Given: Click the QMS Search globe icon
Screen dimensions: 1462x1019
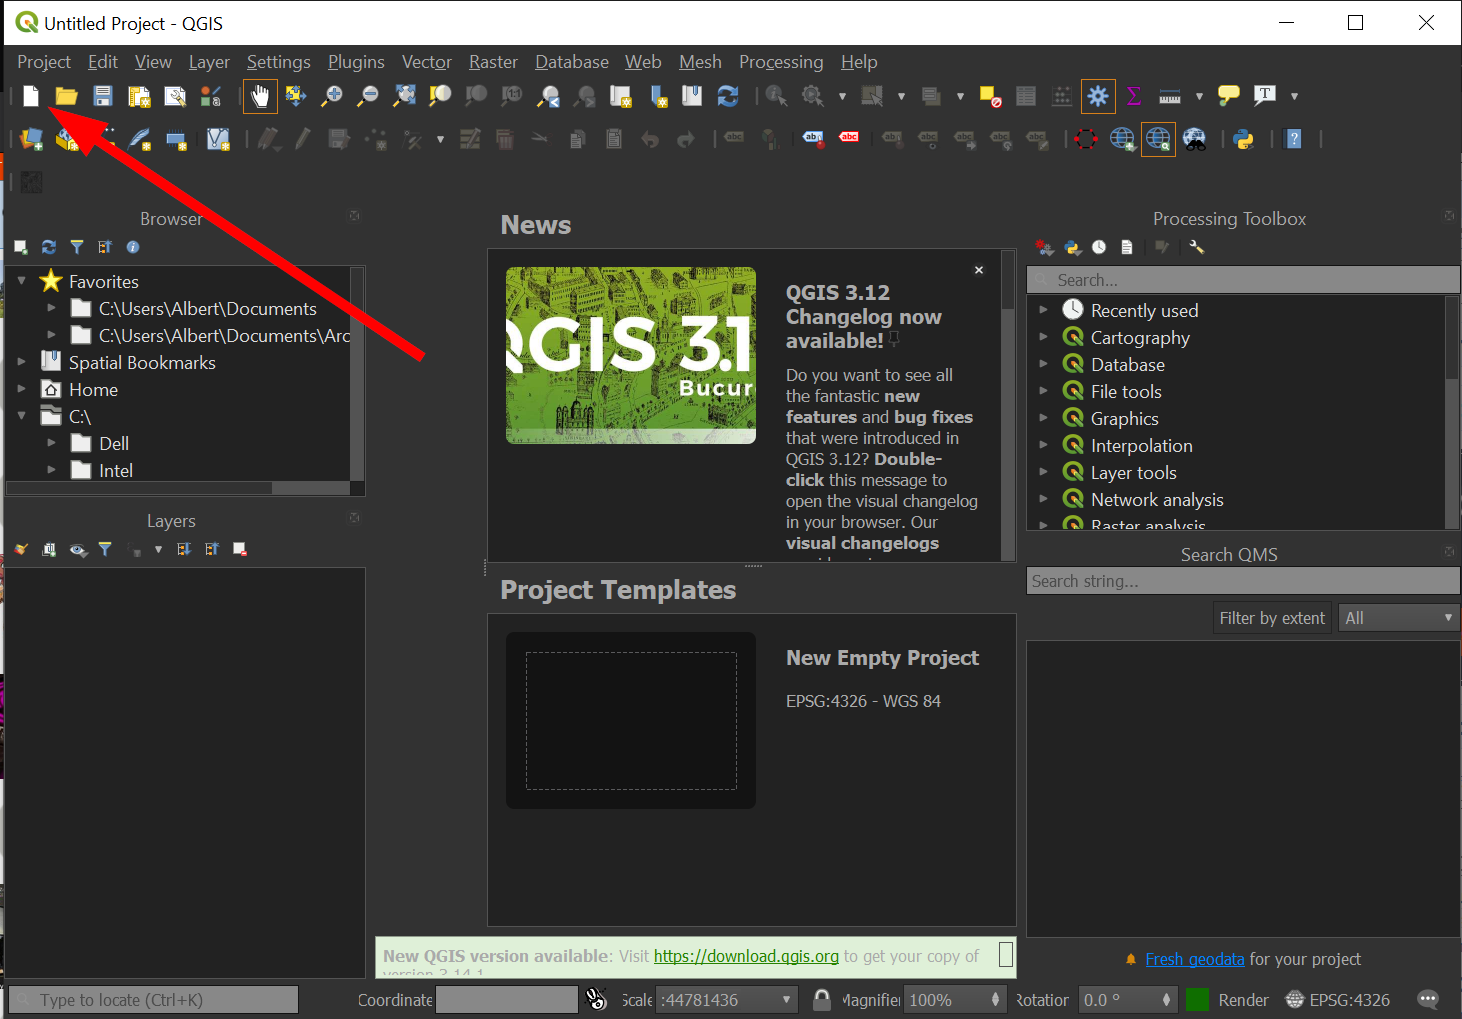Looking at the screenshot, I should click(x=1158, y=139).
